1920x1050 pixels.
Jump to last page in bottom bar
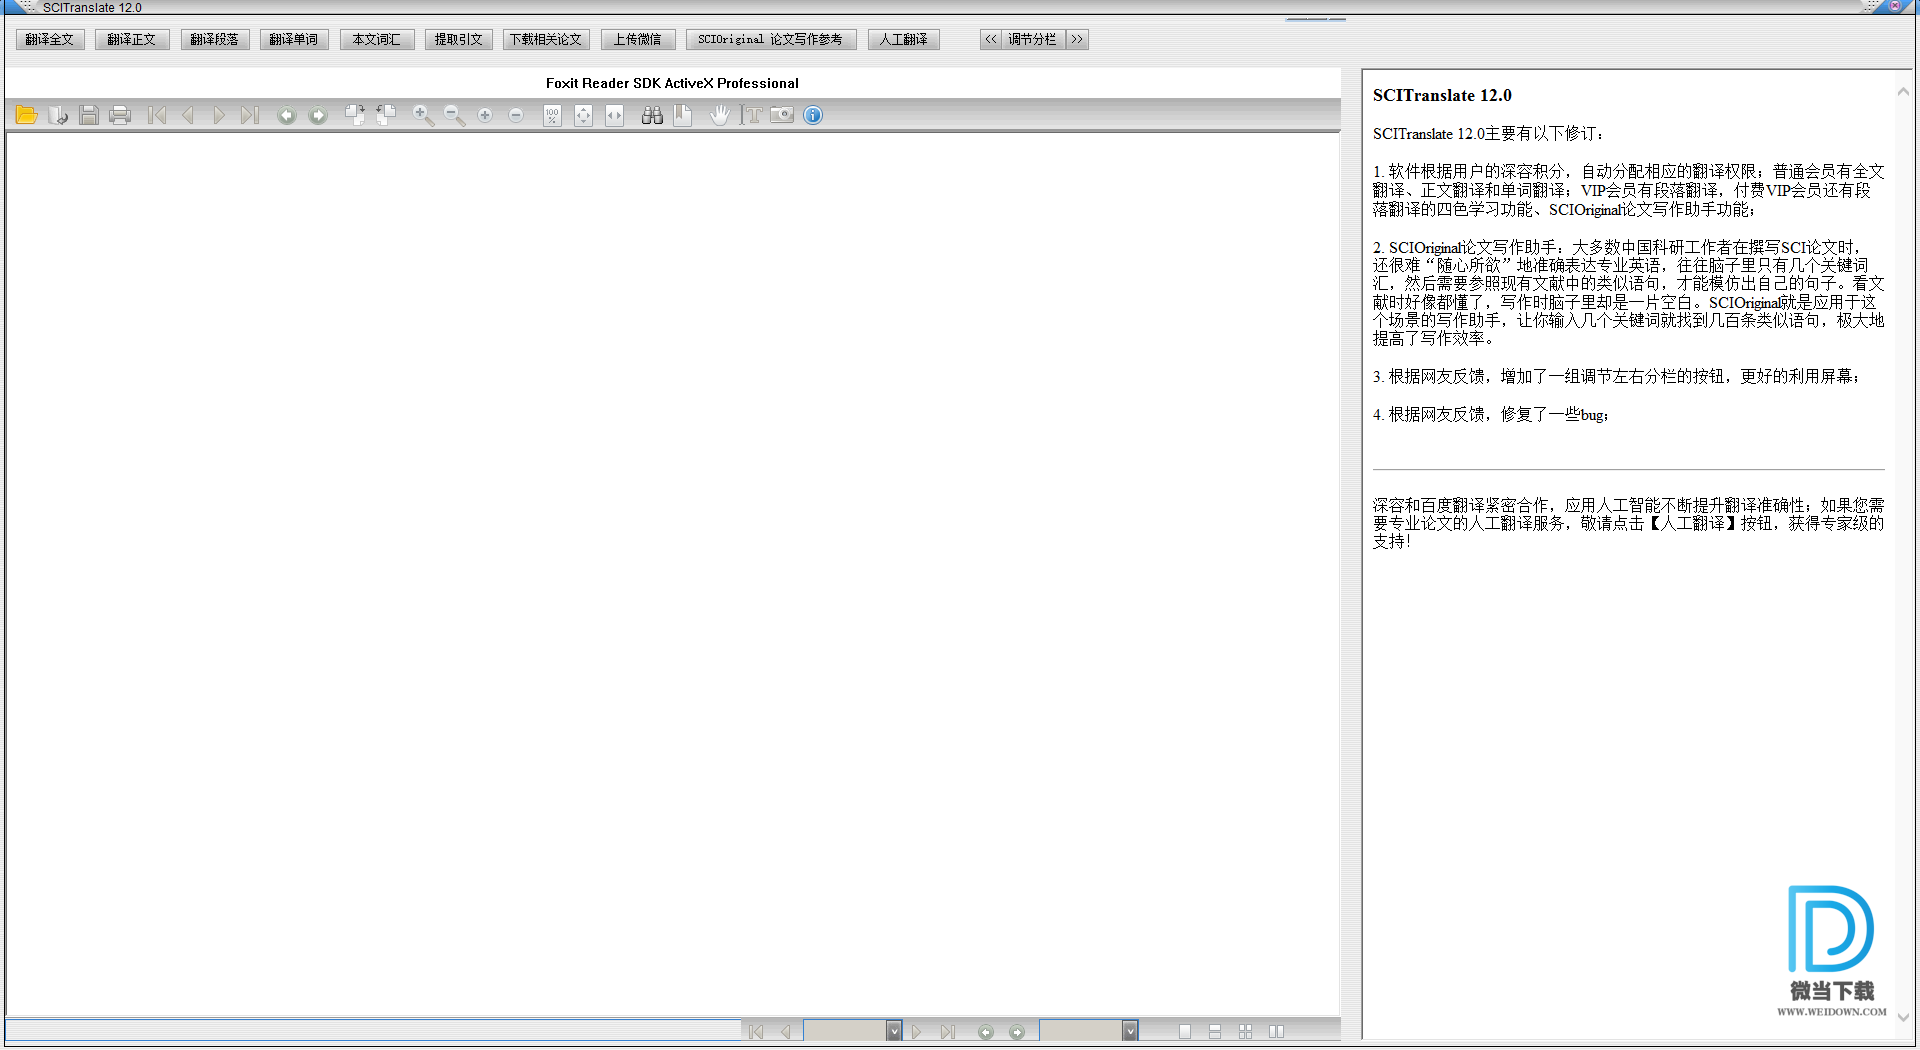point(948,1032)
